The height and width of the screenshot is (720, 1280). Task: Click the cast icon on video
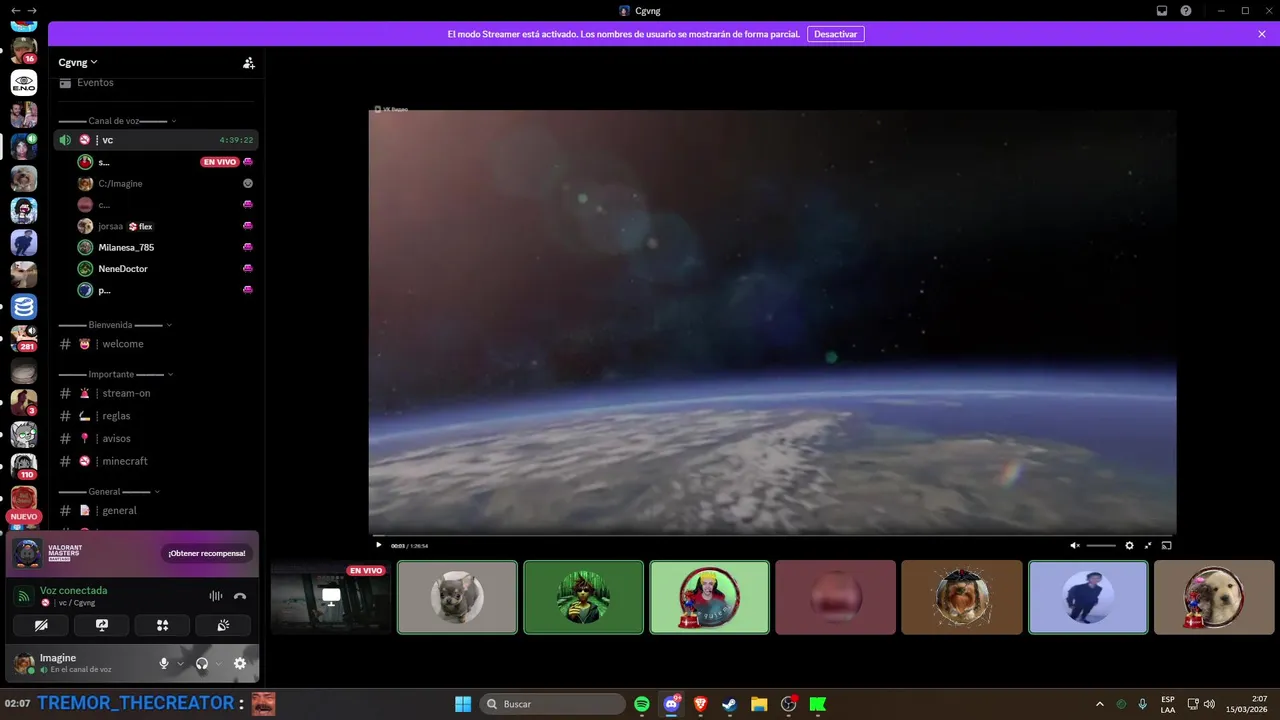pos(1166,546)
